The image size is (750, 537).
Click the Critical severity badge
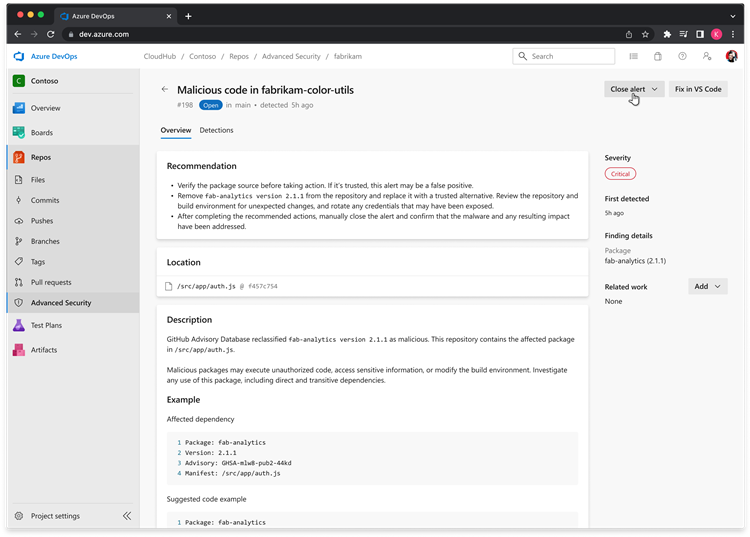(x=620, y=174)
